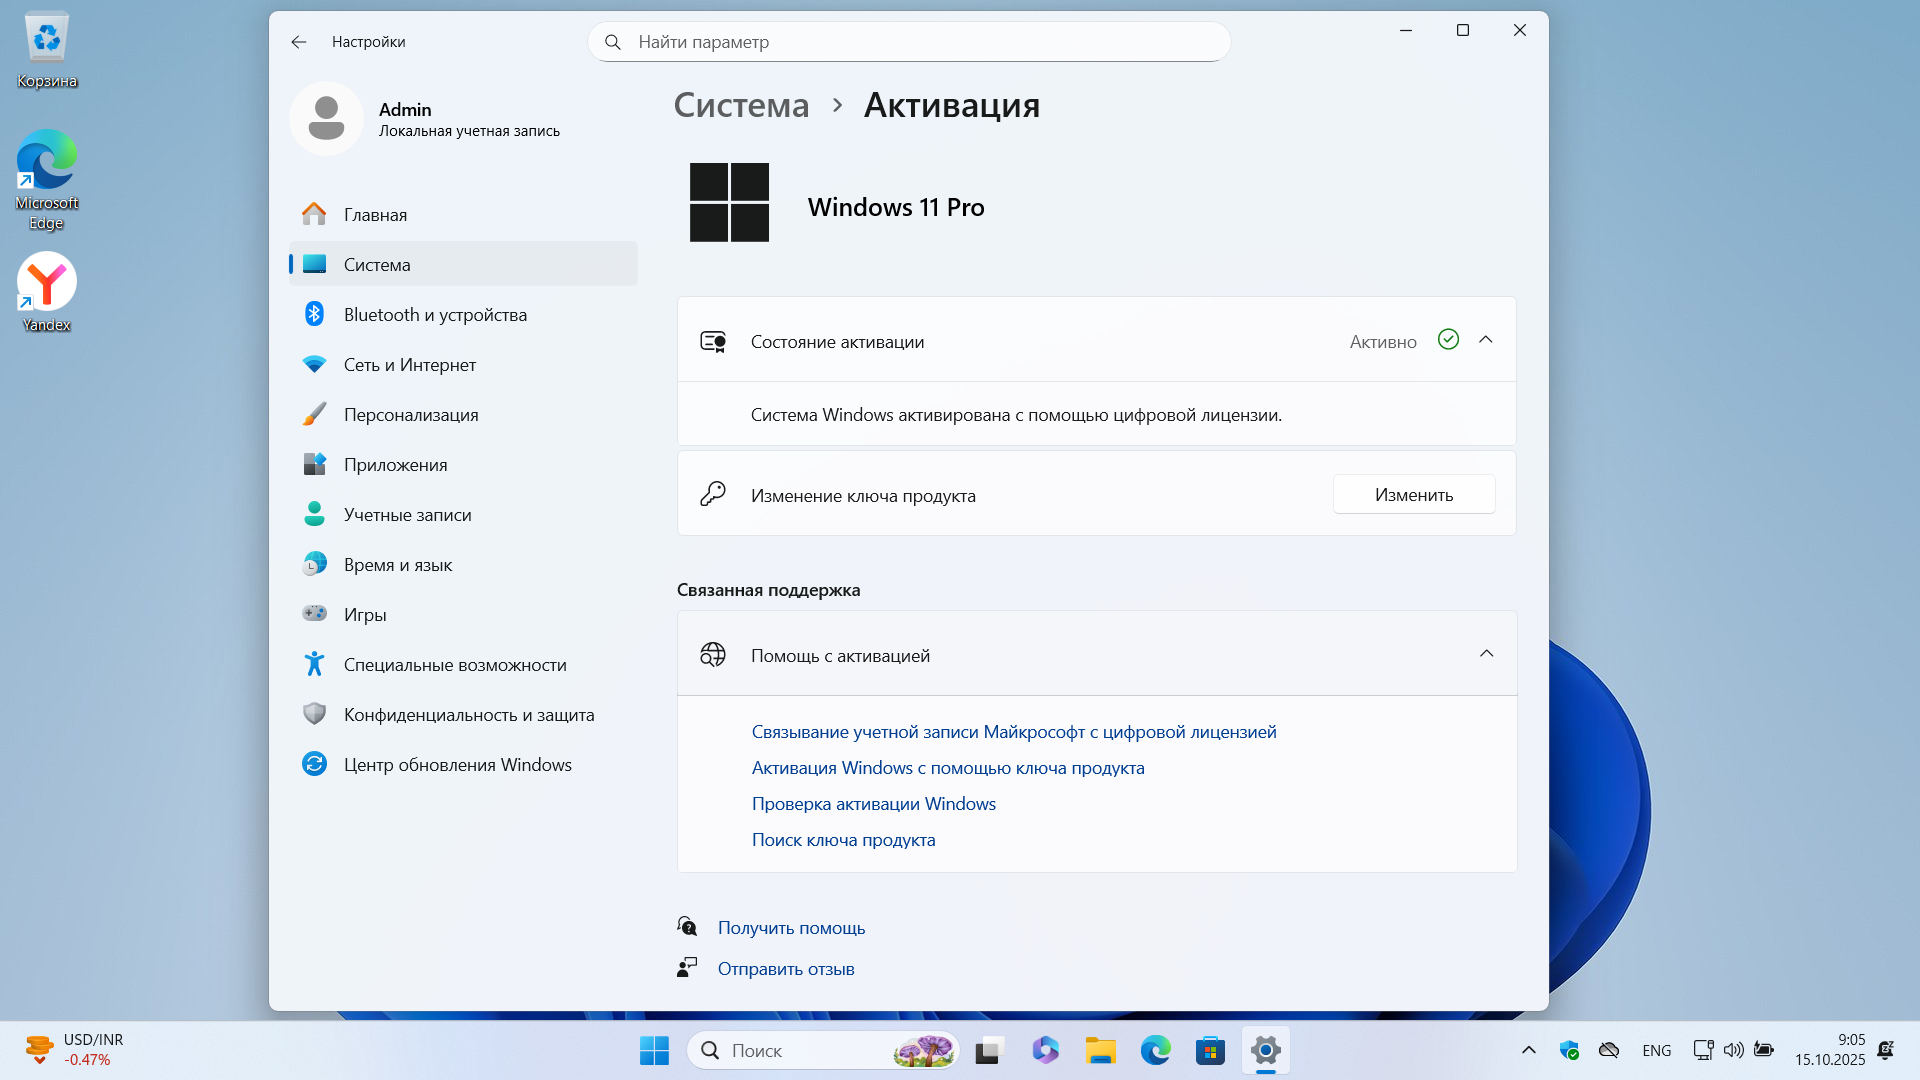Show hidden system tray icons
Viewport: 1920px width, 1080px height.
tap(1528, 1050)
